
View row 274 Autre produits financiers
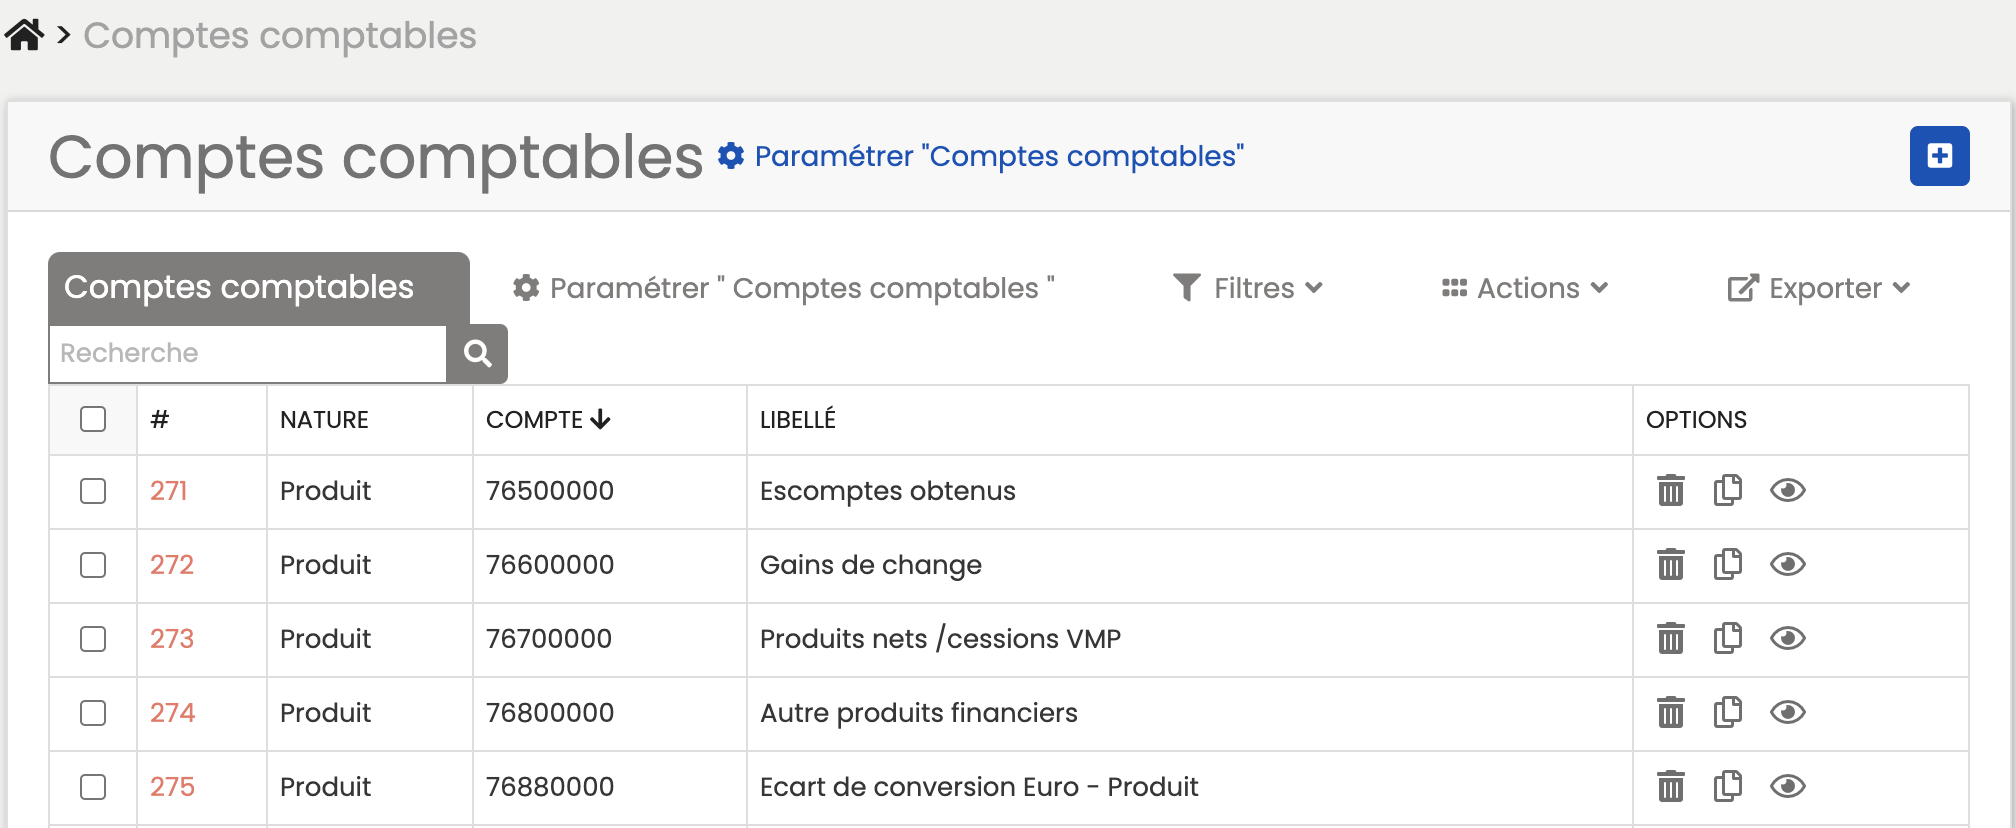click(1788, 713)
